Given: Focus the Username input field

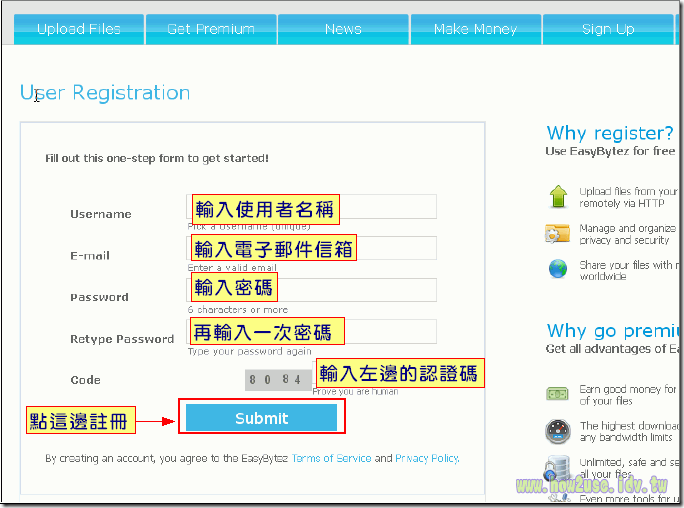Looking at the screenshot, I should (x=311, y=207).
